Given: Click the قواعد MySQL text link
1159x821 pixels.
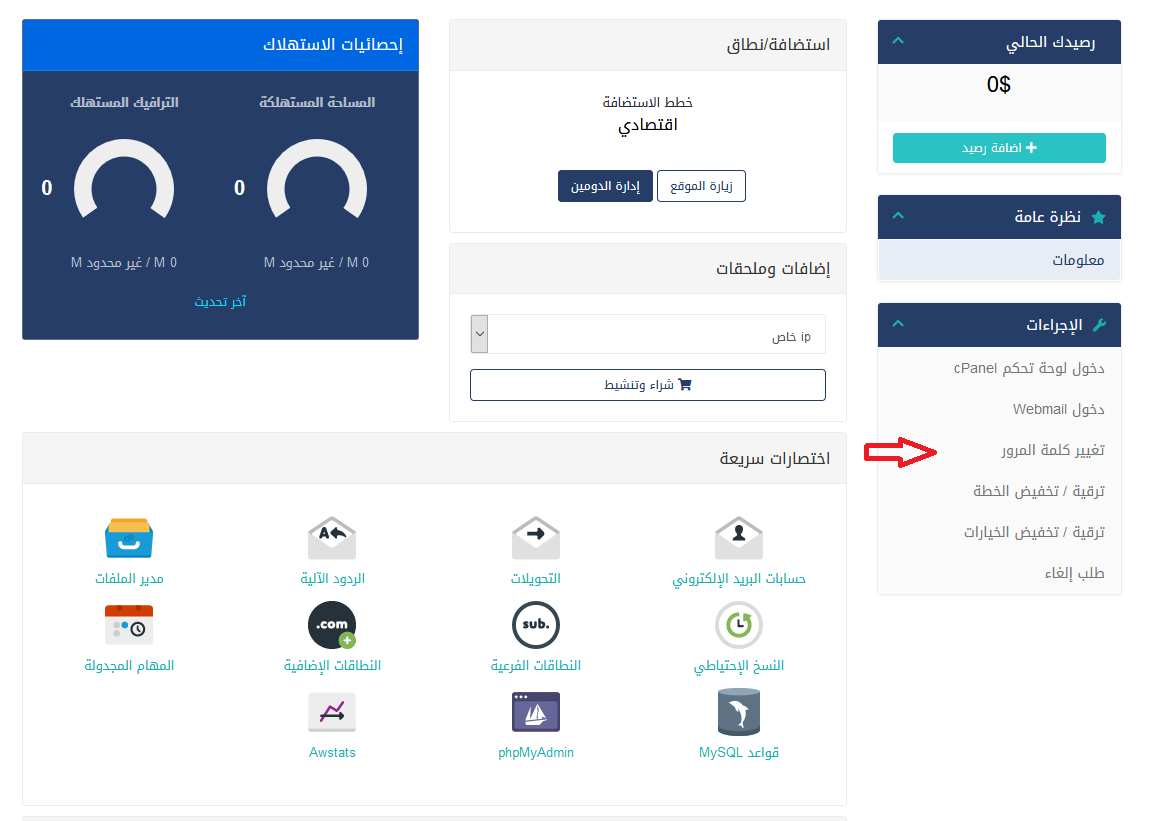Looking at the screenshot, I should point(738,752).
